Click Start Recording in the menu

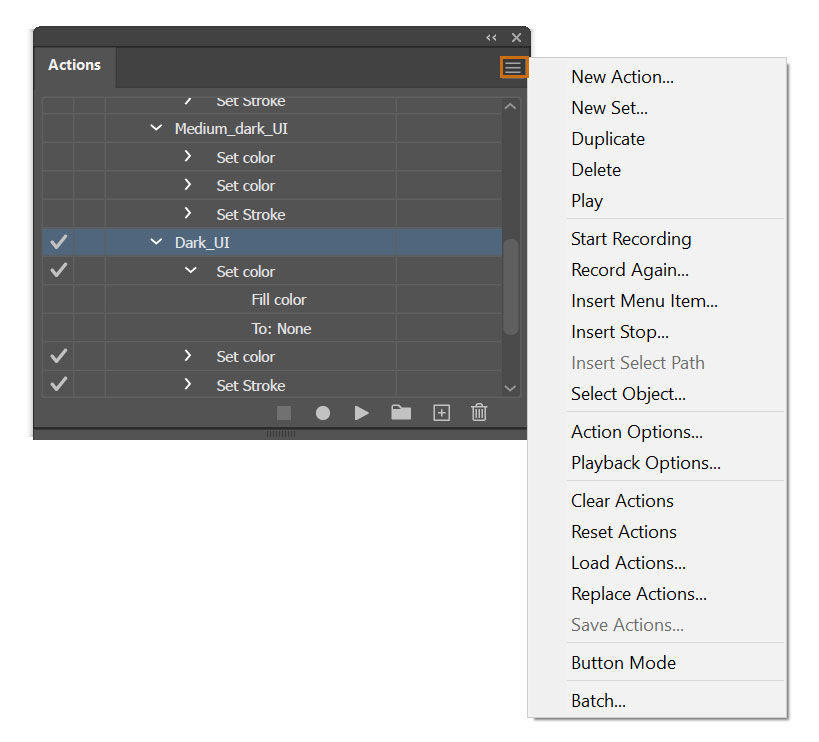tap(630, 239)
